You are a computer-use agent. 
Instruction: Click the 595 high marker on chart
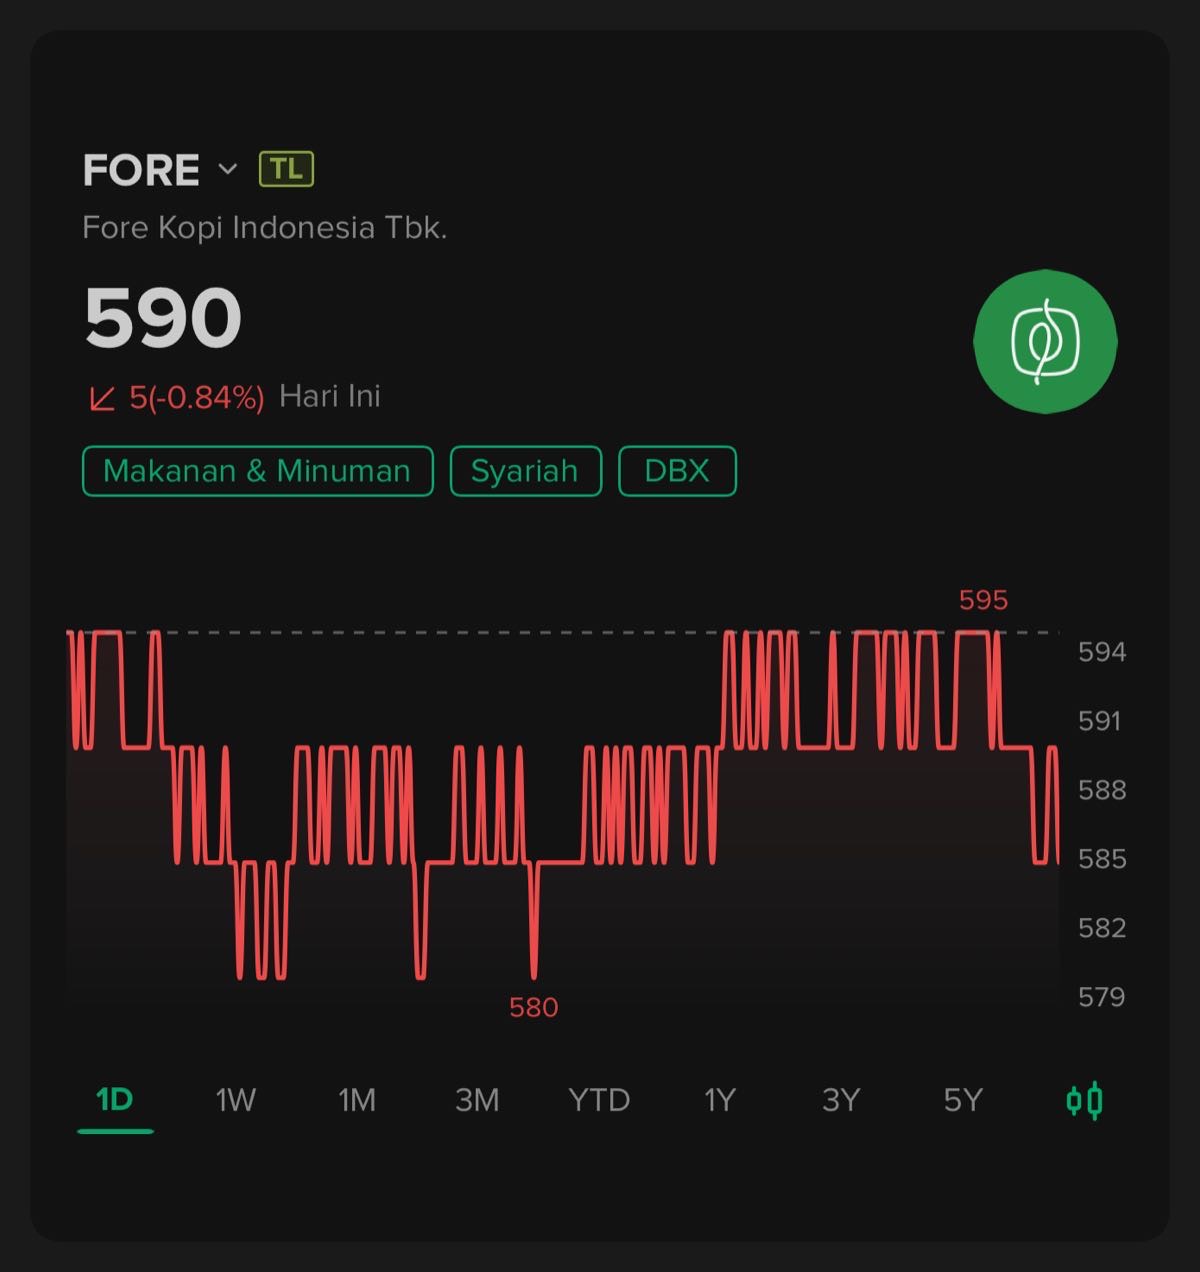click(x=983, y=600)
